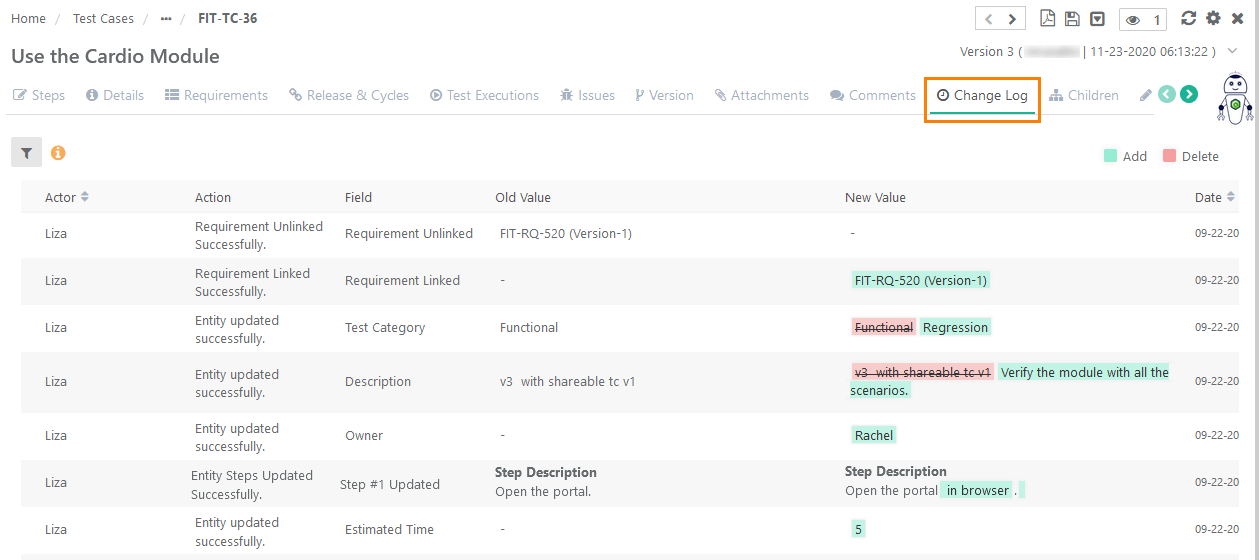
Task: Export test case as PDF
Action: pos(1048,19)
